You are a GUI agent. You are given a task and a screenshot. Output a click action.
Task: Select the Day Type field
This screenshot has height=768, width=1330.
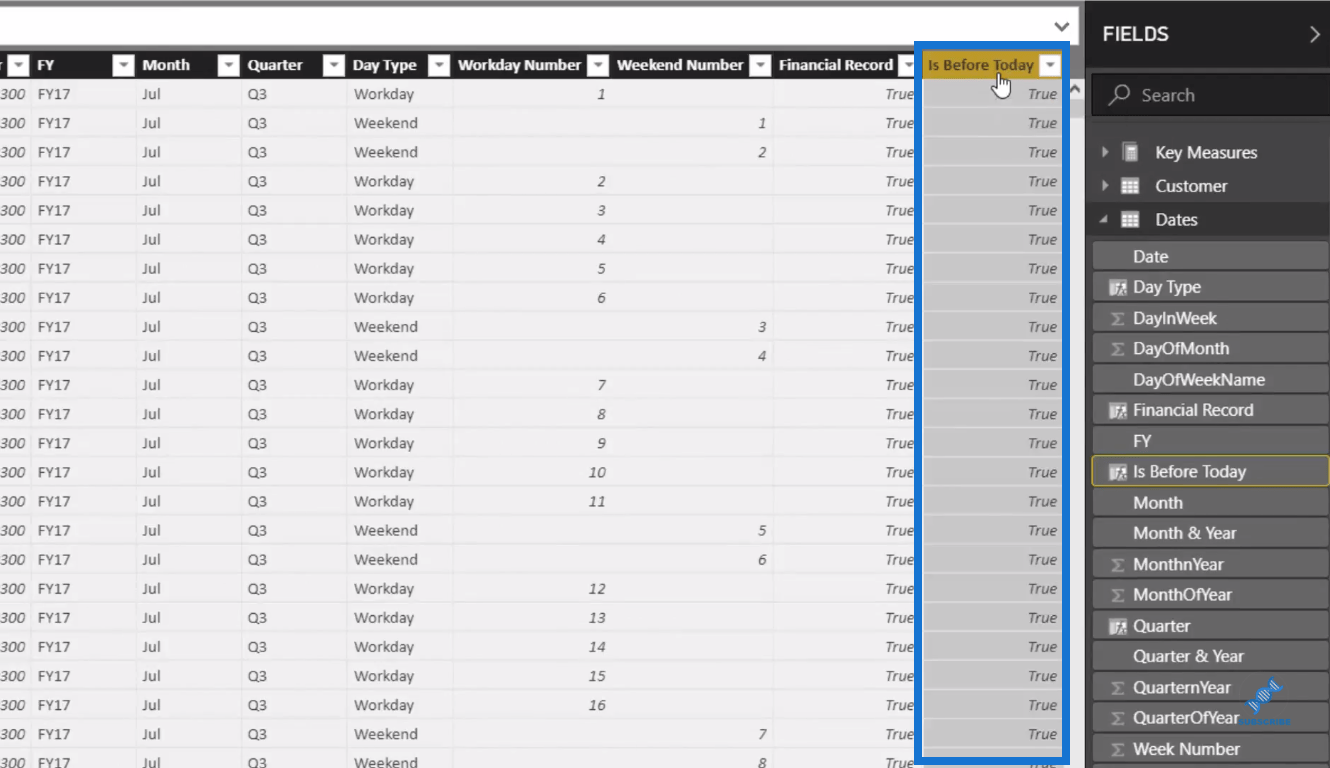click(1210, 287)
